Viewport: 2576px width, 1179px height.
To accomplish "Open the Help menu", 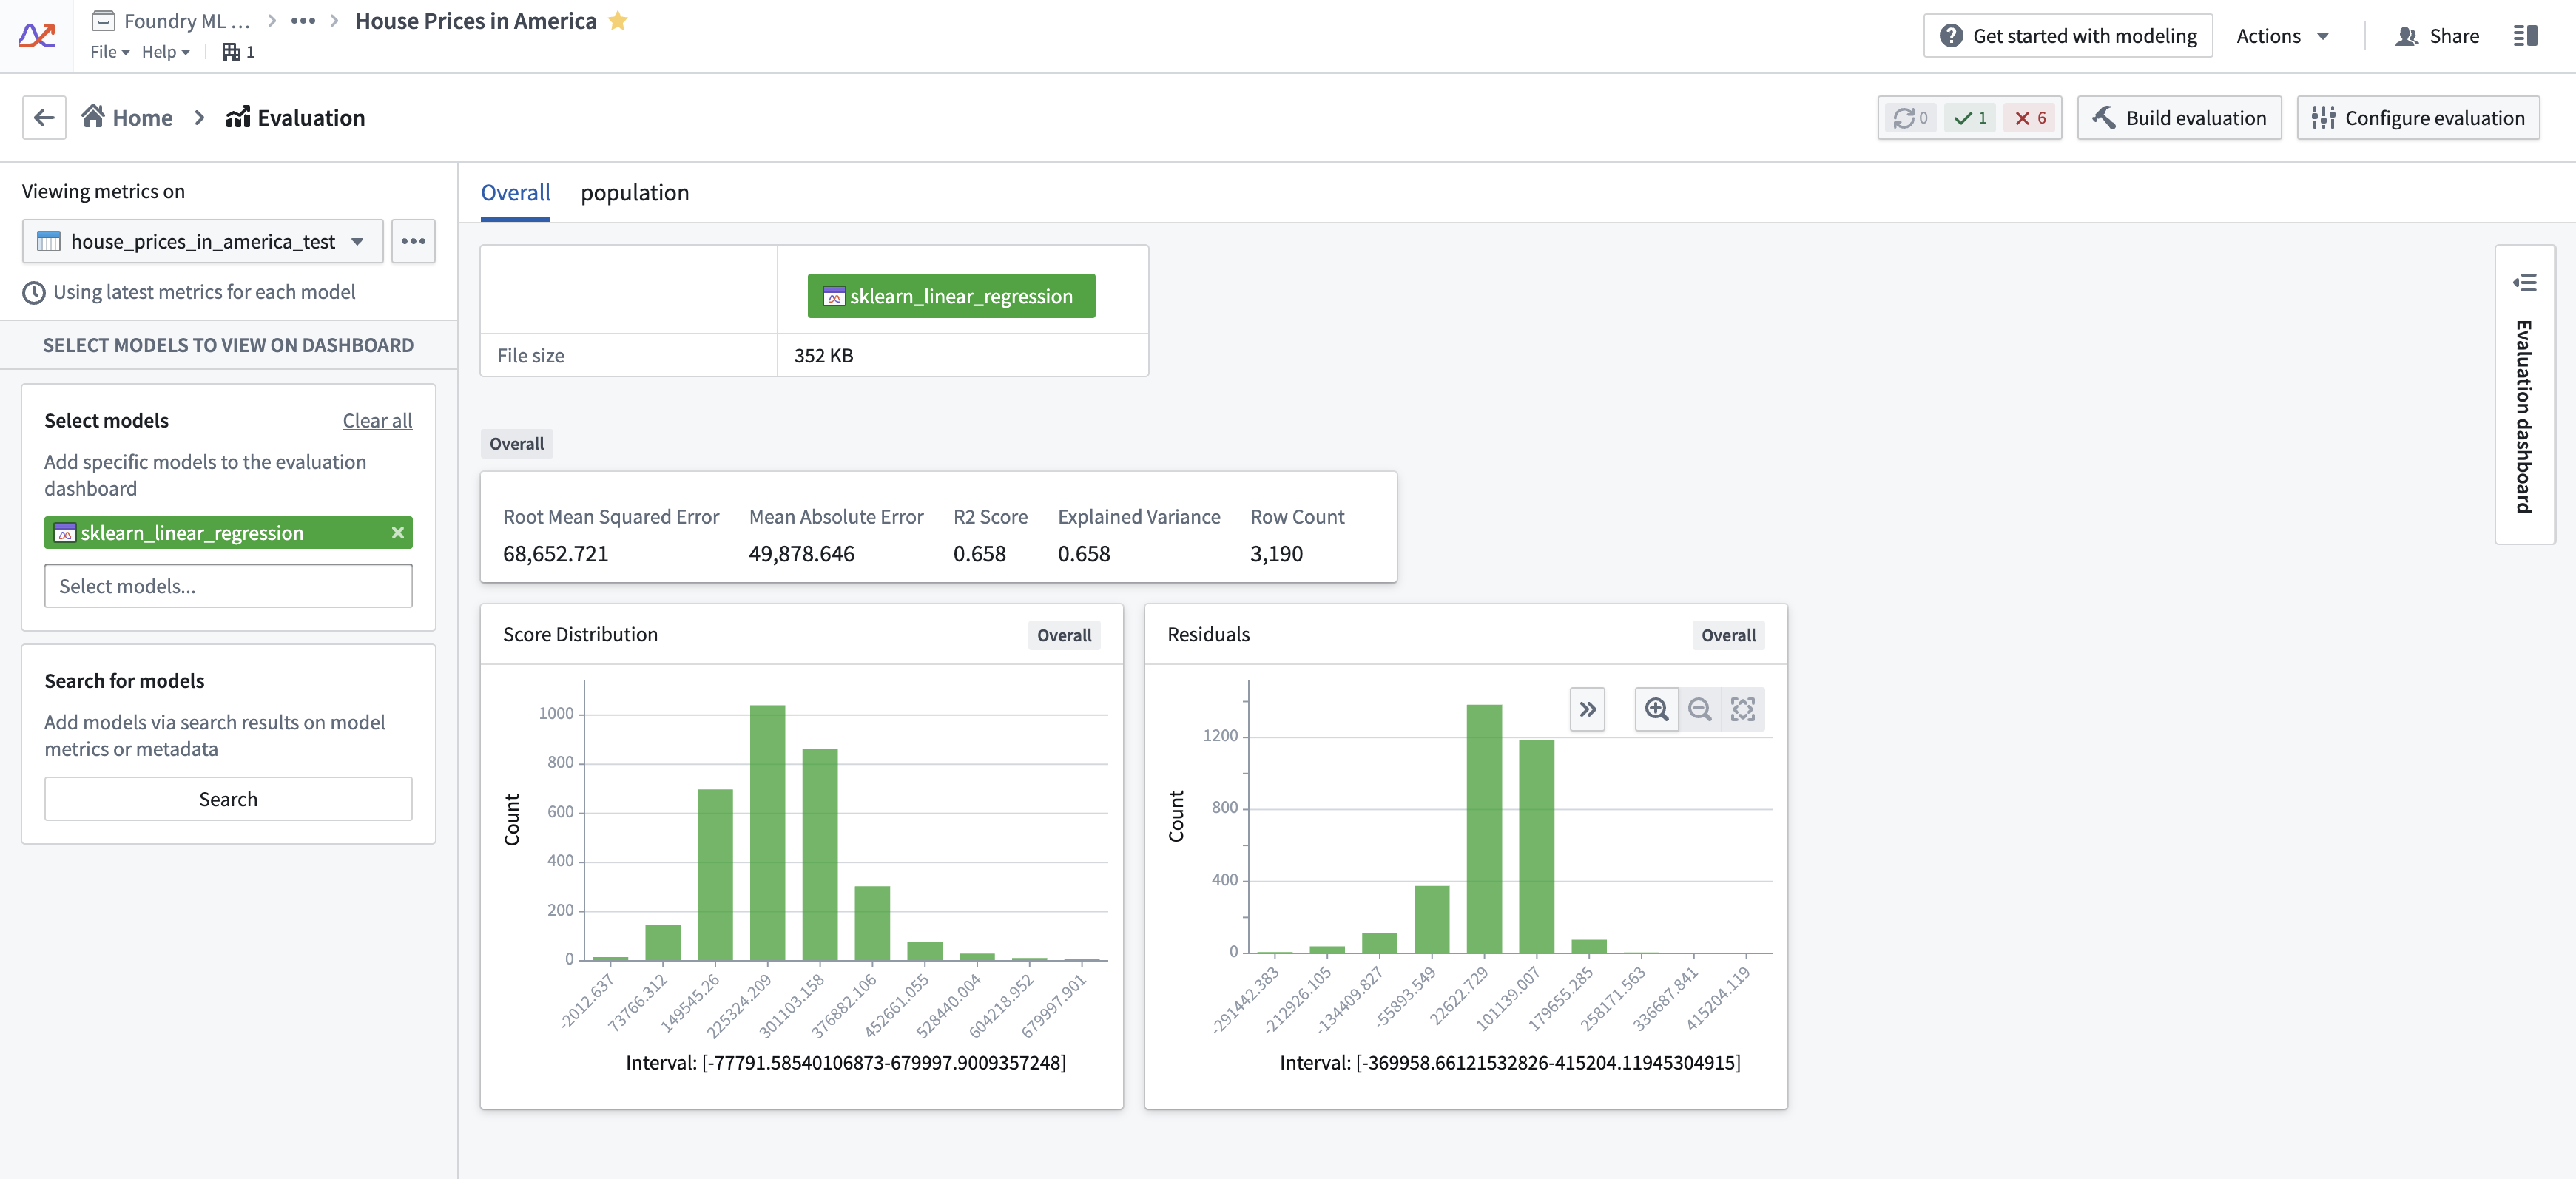I will (x=165, y=52).
